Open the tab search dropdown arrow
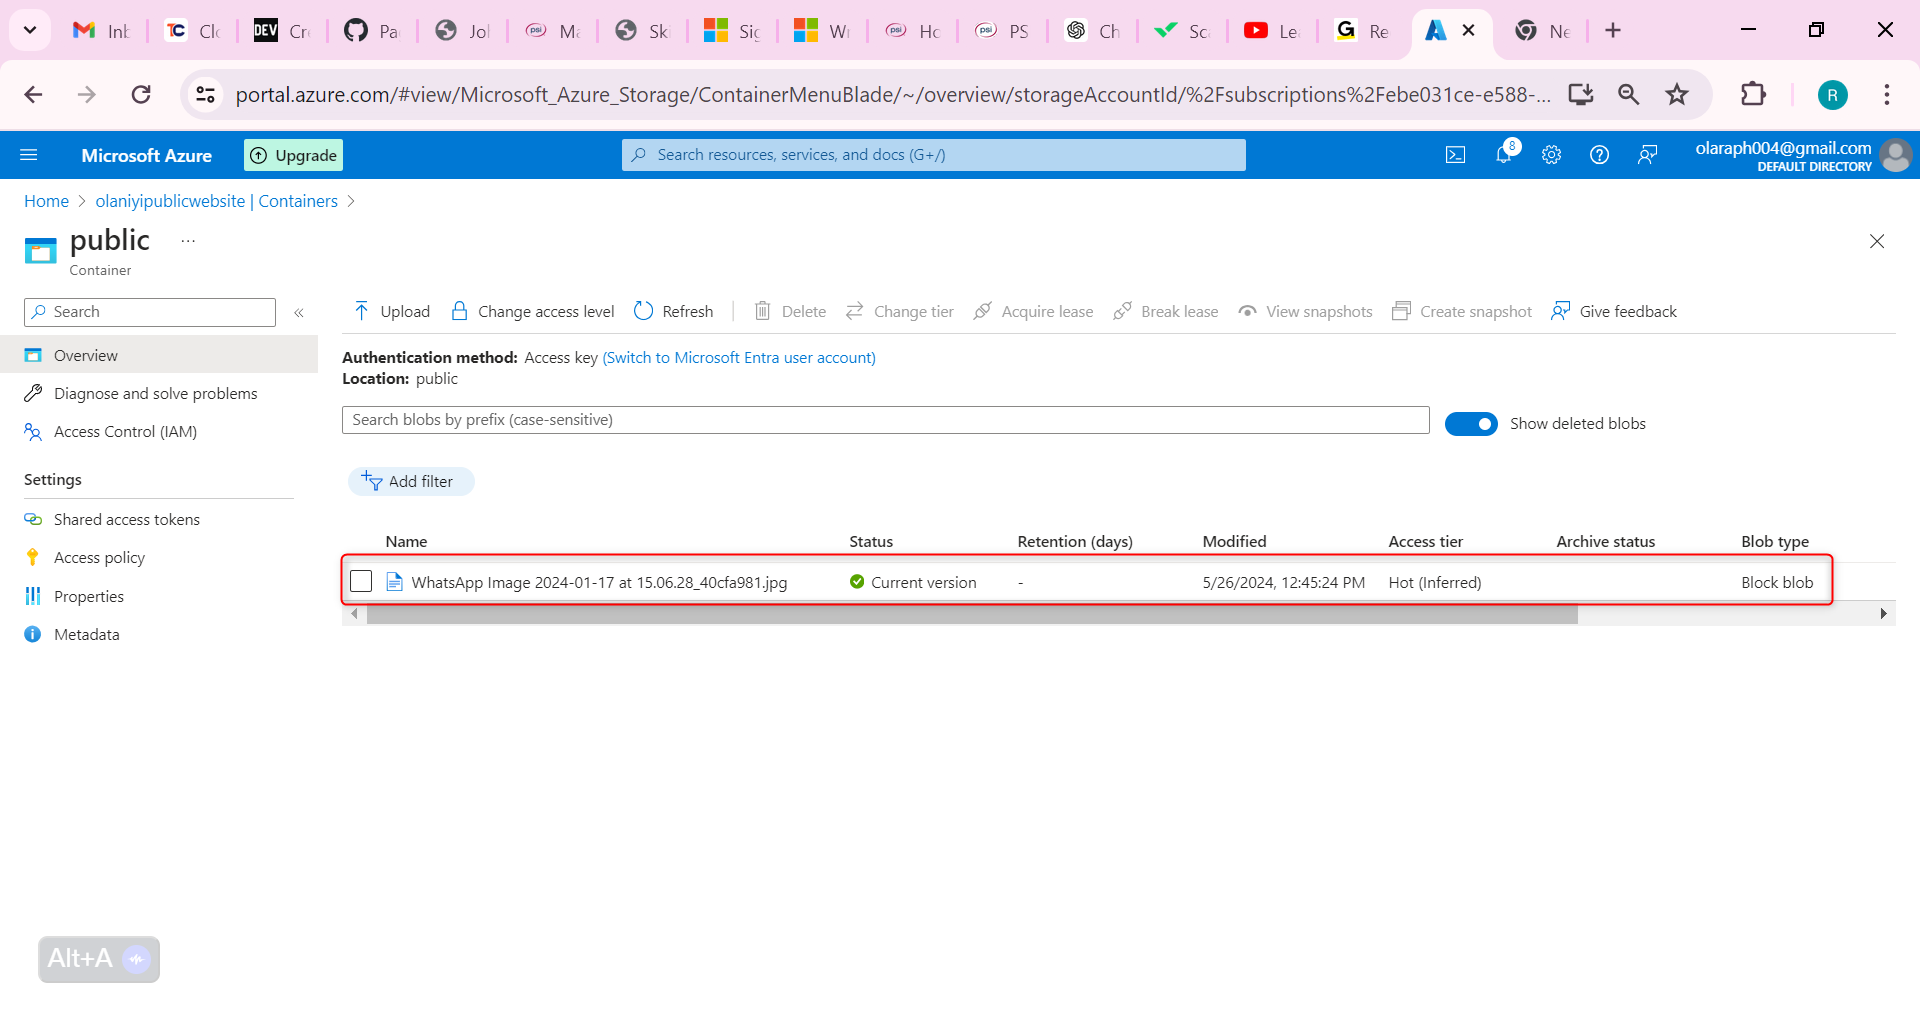This screenshot has height=1020, width=1920. tap(30, 30)
